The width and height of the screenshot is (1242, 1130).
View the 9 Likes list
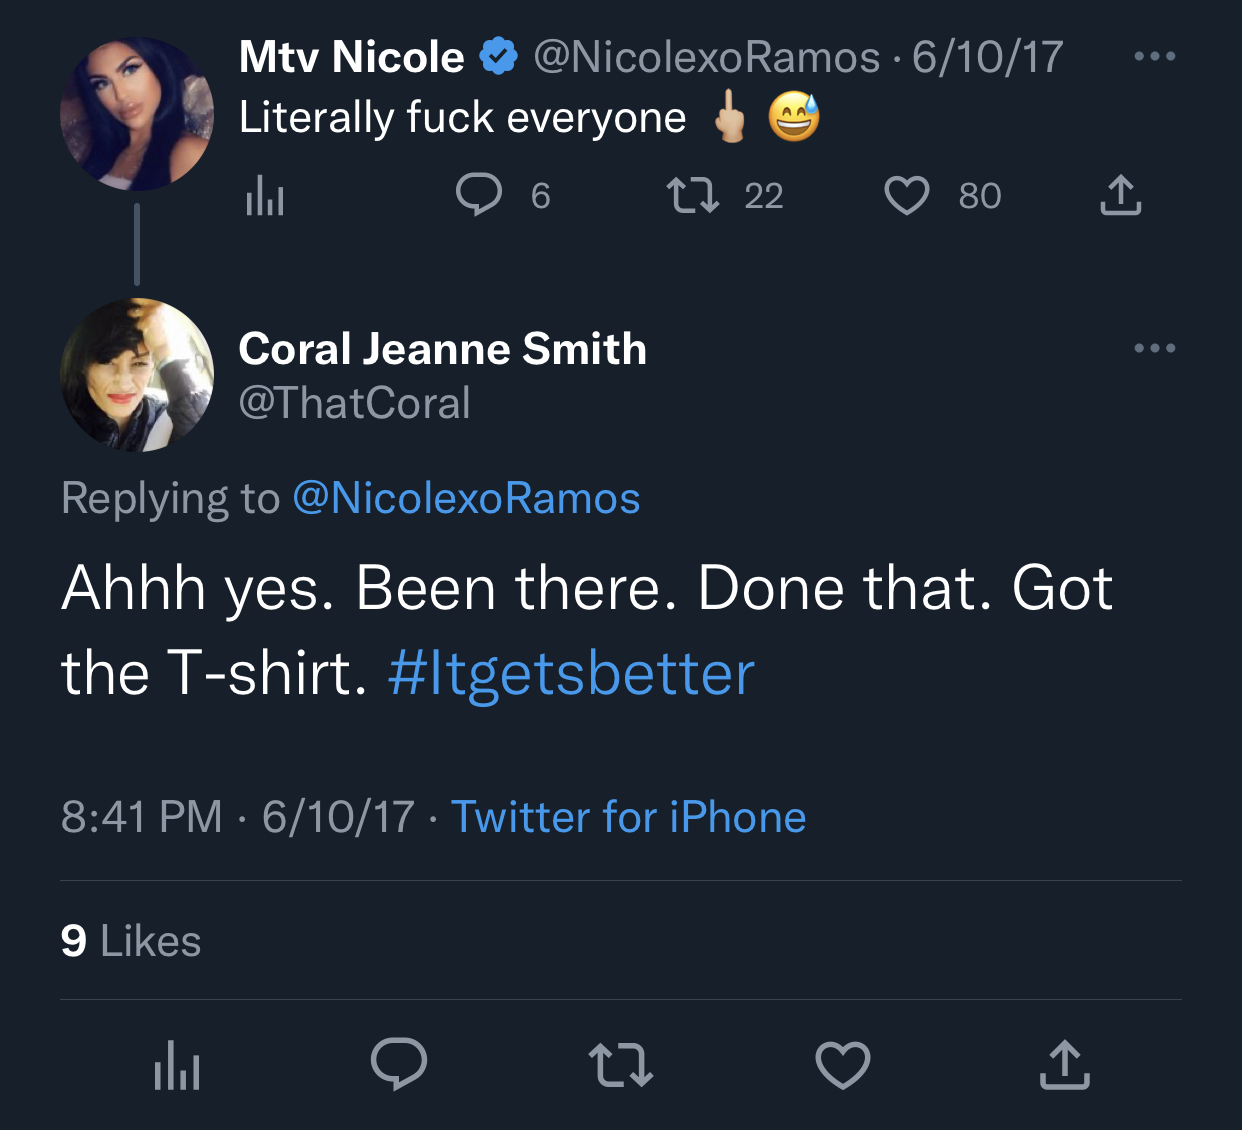(131, 941)
